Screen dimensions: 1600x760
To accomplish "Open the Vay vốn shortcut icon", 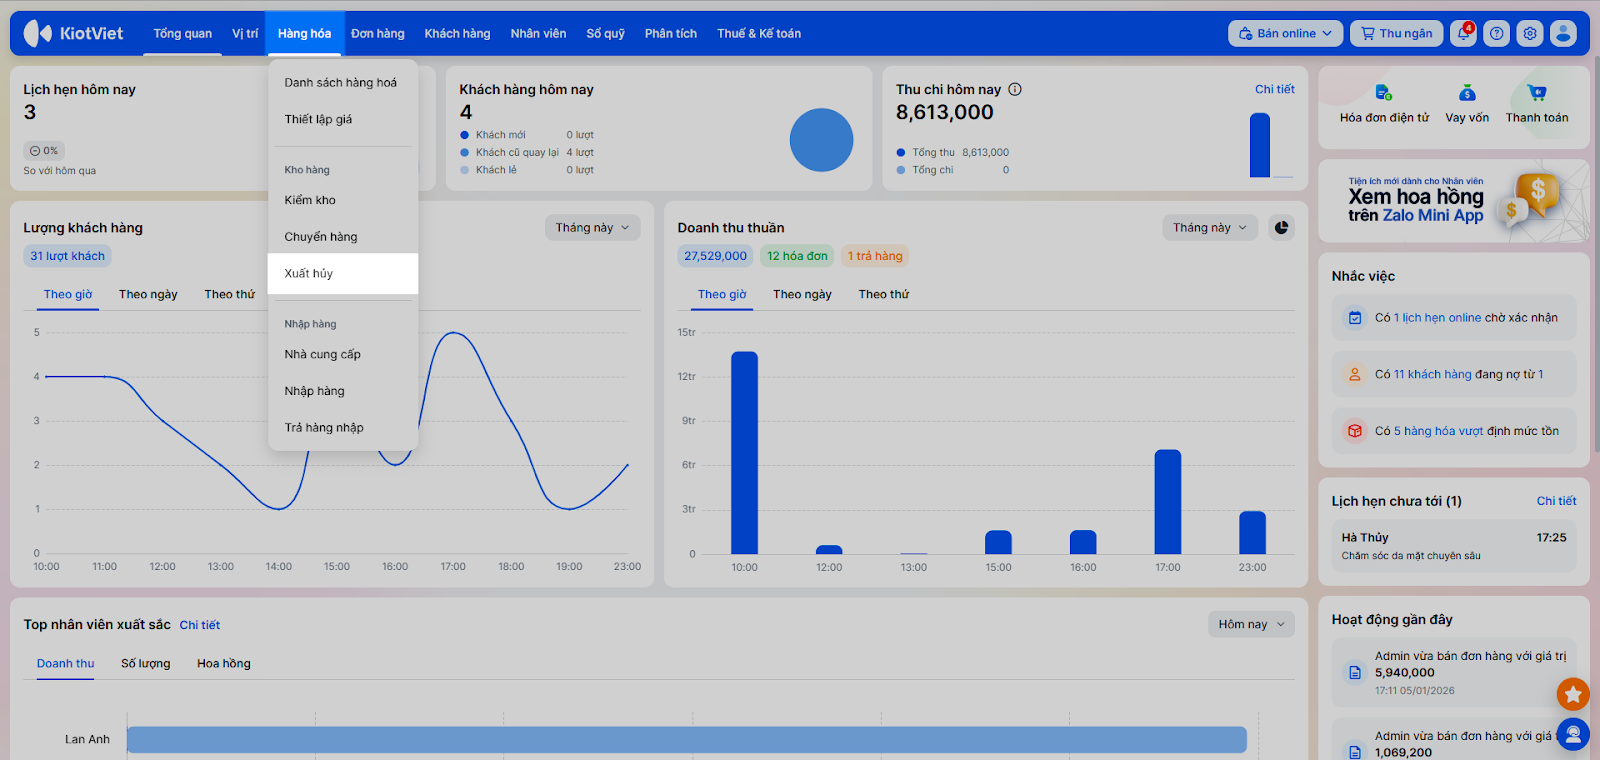I will pos(1467,93).
